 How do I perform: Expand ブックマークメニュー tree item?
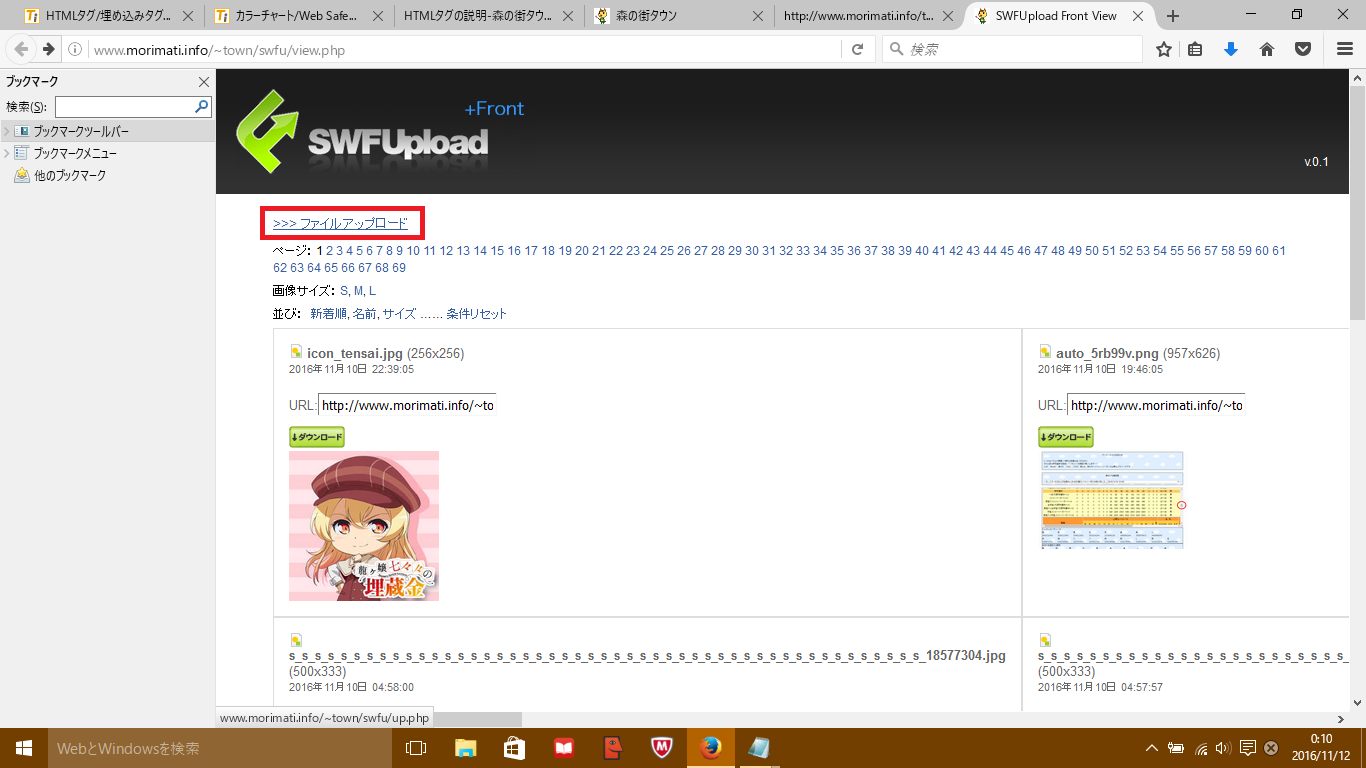(6, 153)
